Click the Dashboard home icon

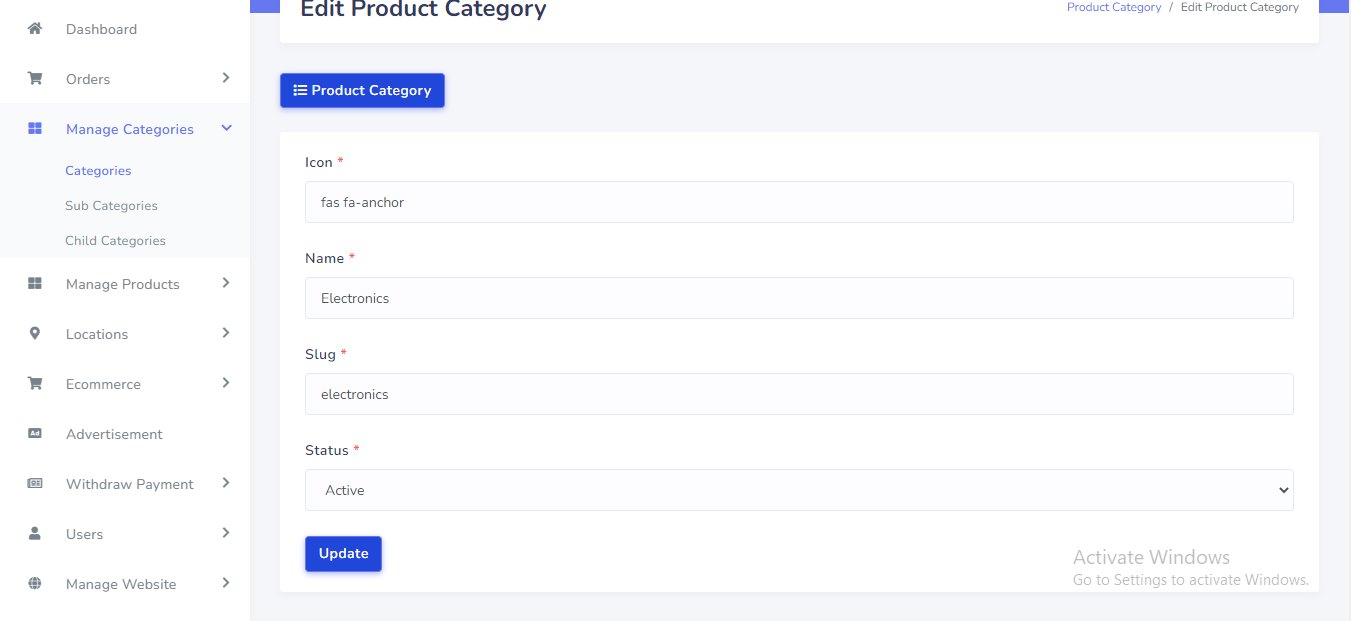[x=35, y=29]
